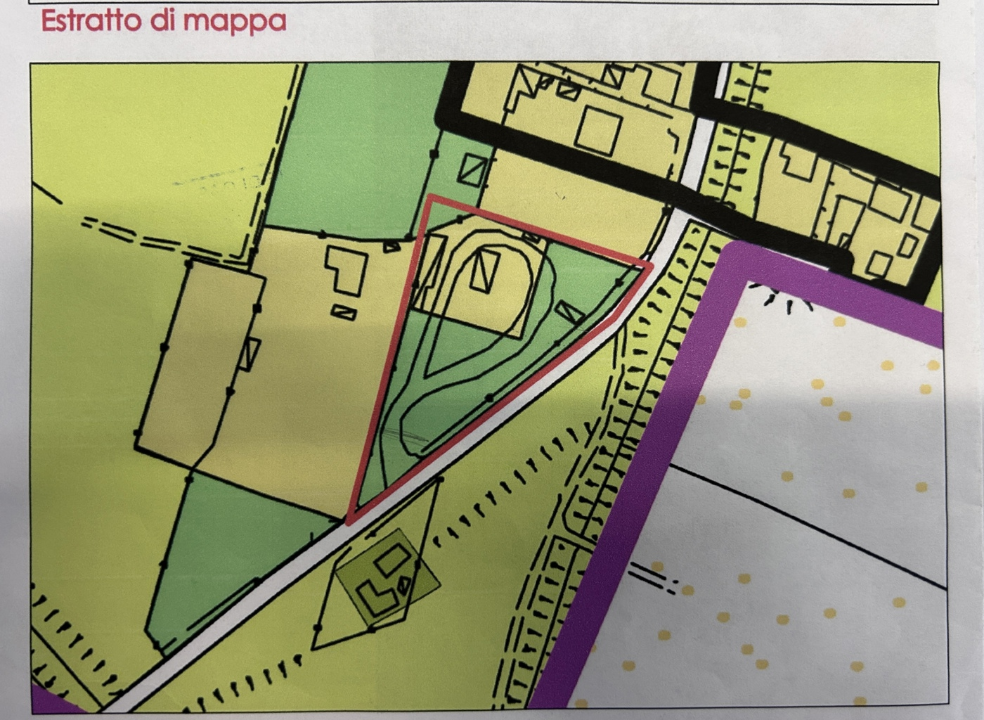Click the light green field in top-left corner
The image size is (984, 720).
tap(150, 130)
